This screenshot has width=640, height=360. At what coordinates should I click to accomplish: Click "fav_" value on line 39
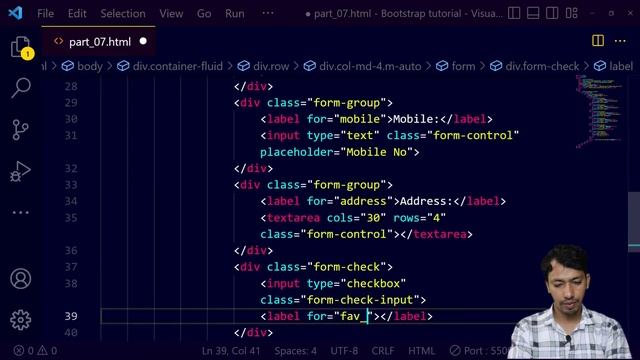(353, 316)
